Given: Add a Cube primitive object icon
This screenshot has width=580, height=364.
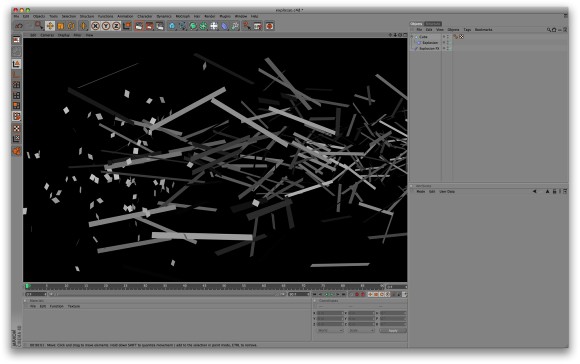Looking at the screenshot, I should [x=172, y=26].
